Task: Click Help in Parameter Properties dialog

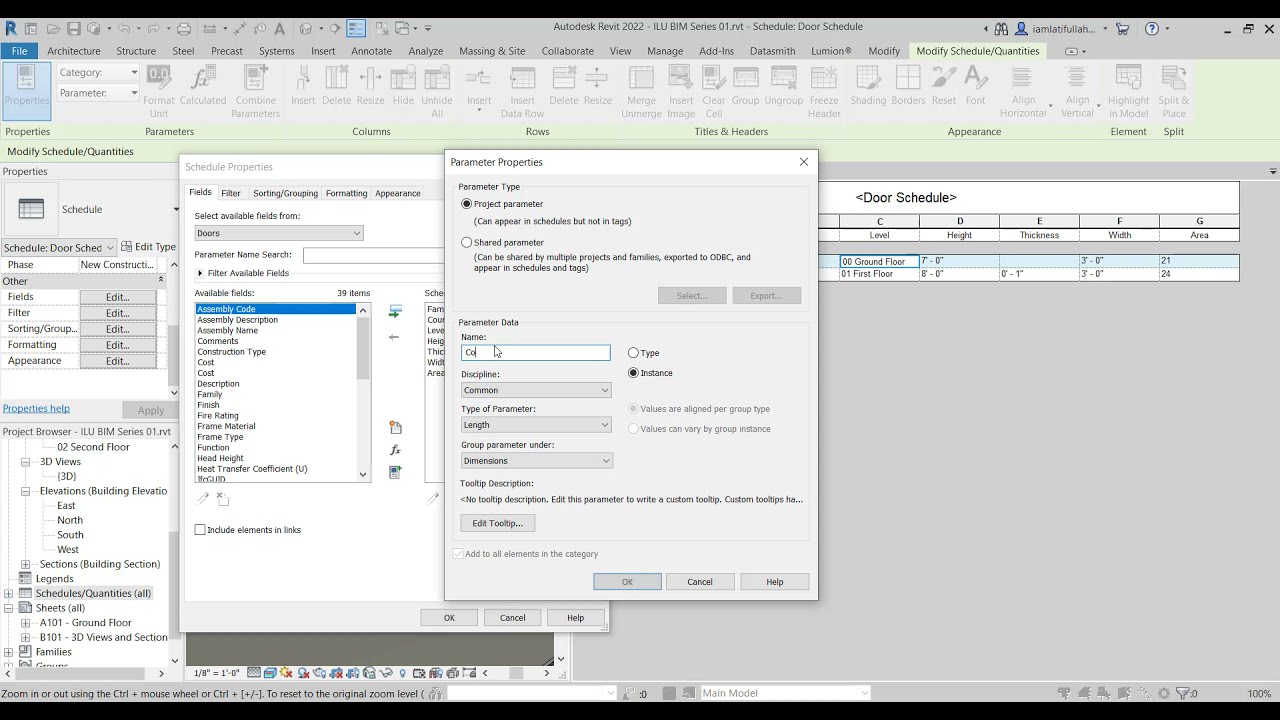Action: pos(775,582)
